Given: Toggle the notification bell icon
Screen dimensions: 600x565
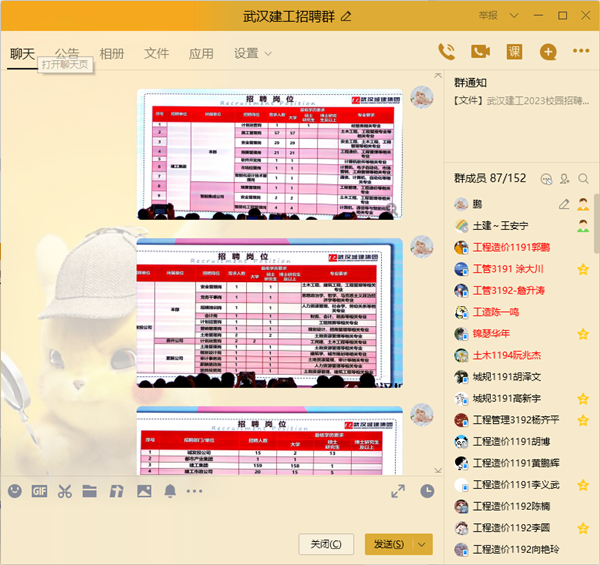Looking at the screenshot, I should (x=170, y=491).
